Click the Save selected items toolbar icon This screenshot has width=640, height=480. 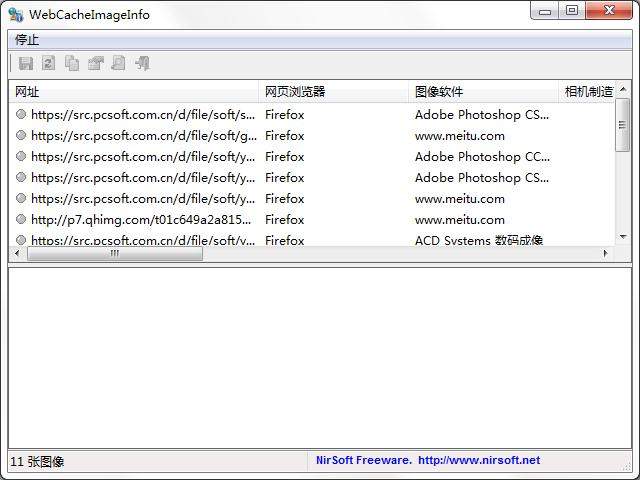click(26, 63)
